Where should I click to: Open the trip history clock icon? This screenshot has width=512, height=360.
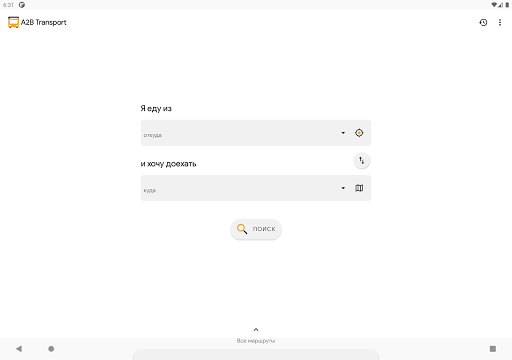483,22
